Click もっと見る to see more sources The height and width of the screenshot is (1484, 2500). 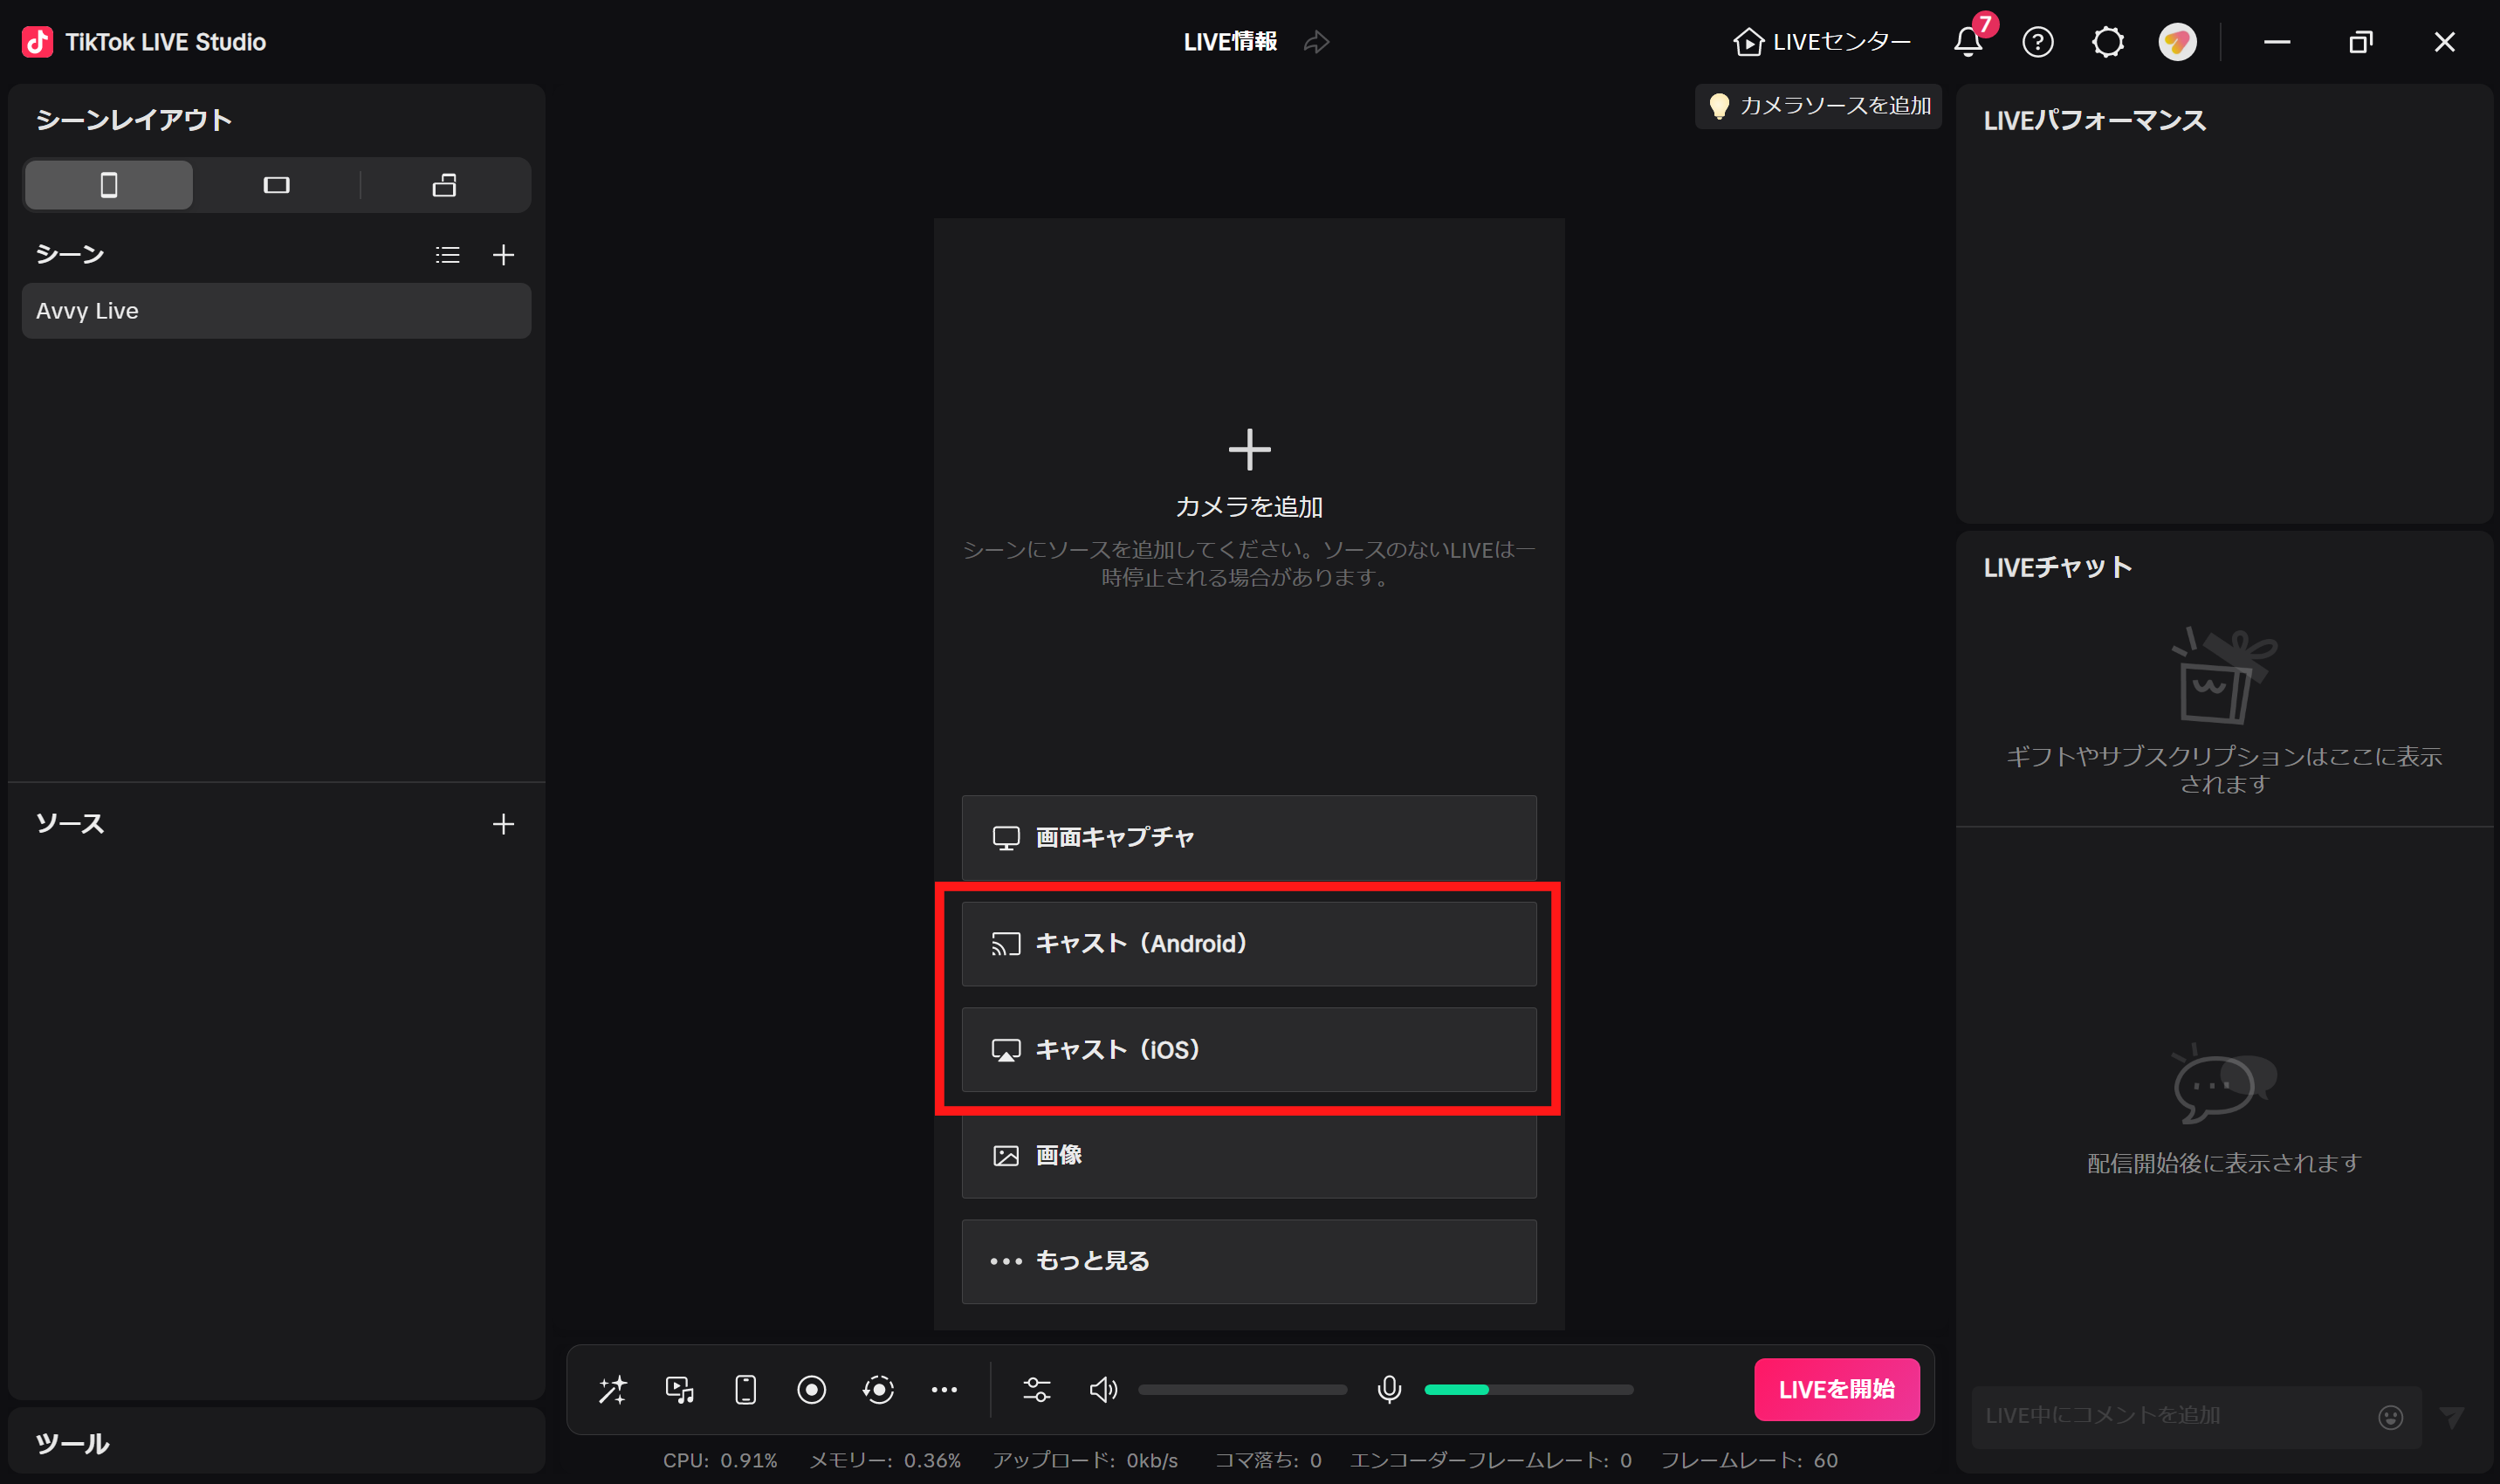(x=1249, y=1262)
